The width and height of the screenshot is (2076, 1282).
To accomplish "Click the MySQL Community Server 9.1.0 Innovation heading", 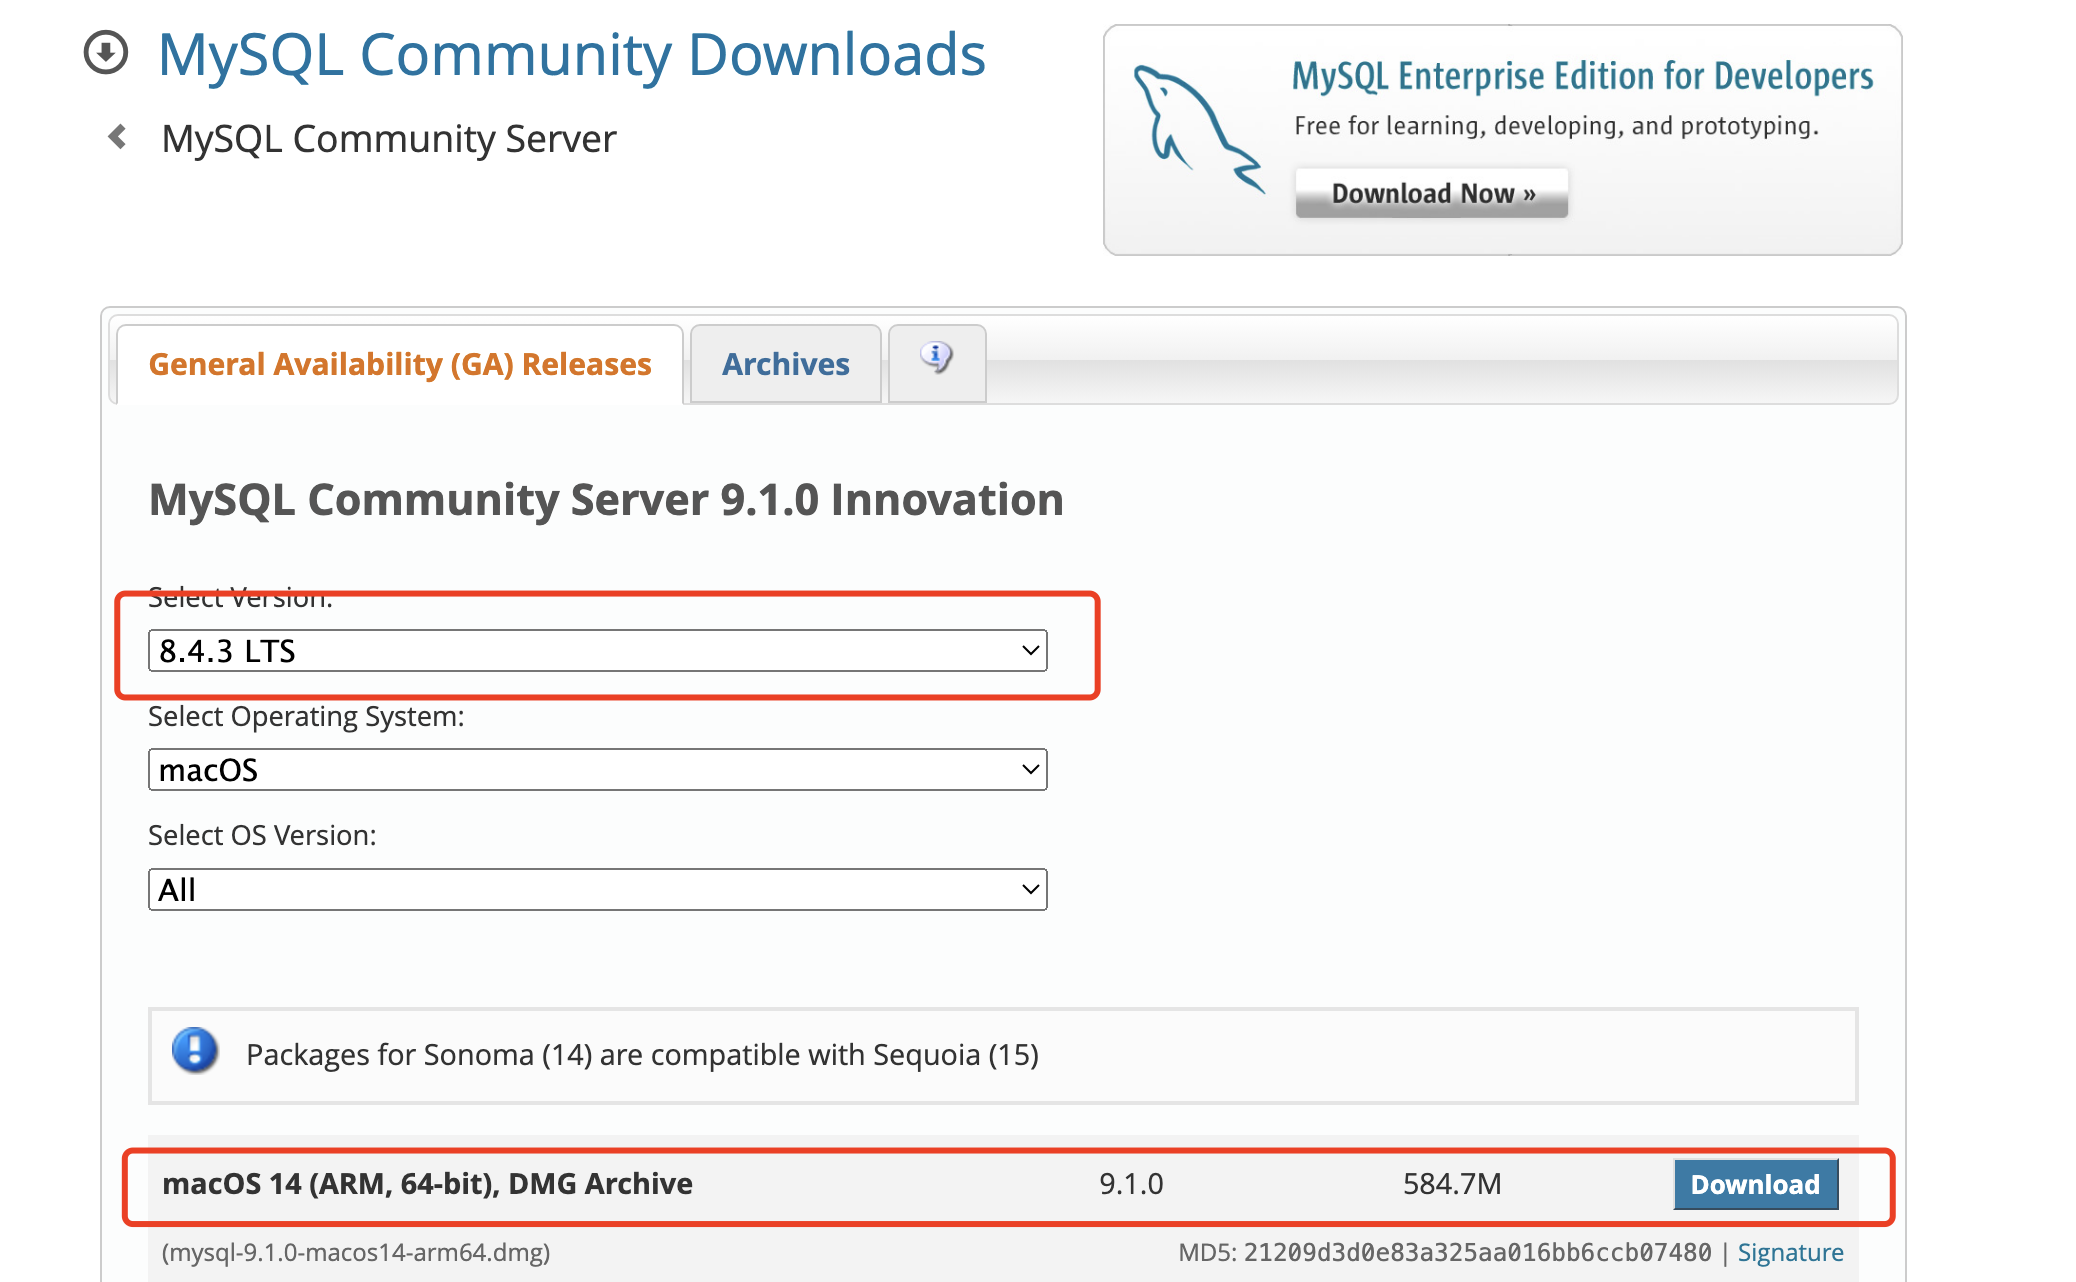I will 606,500.
